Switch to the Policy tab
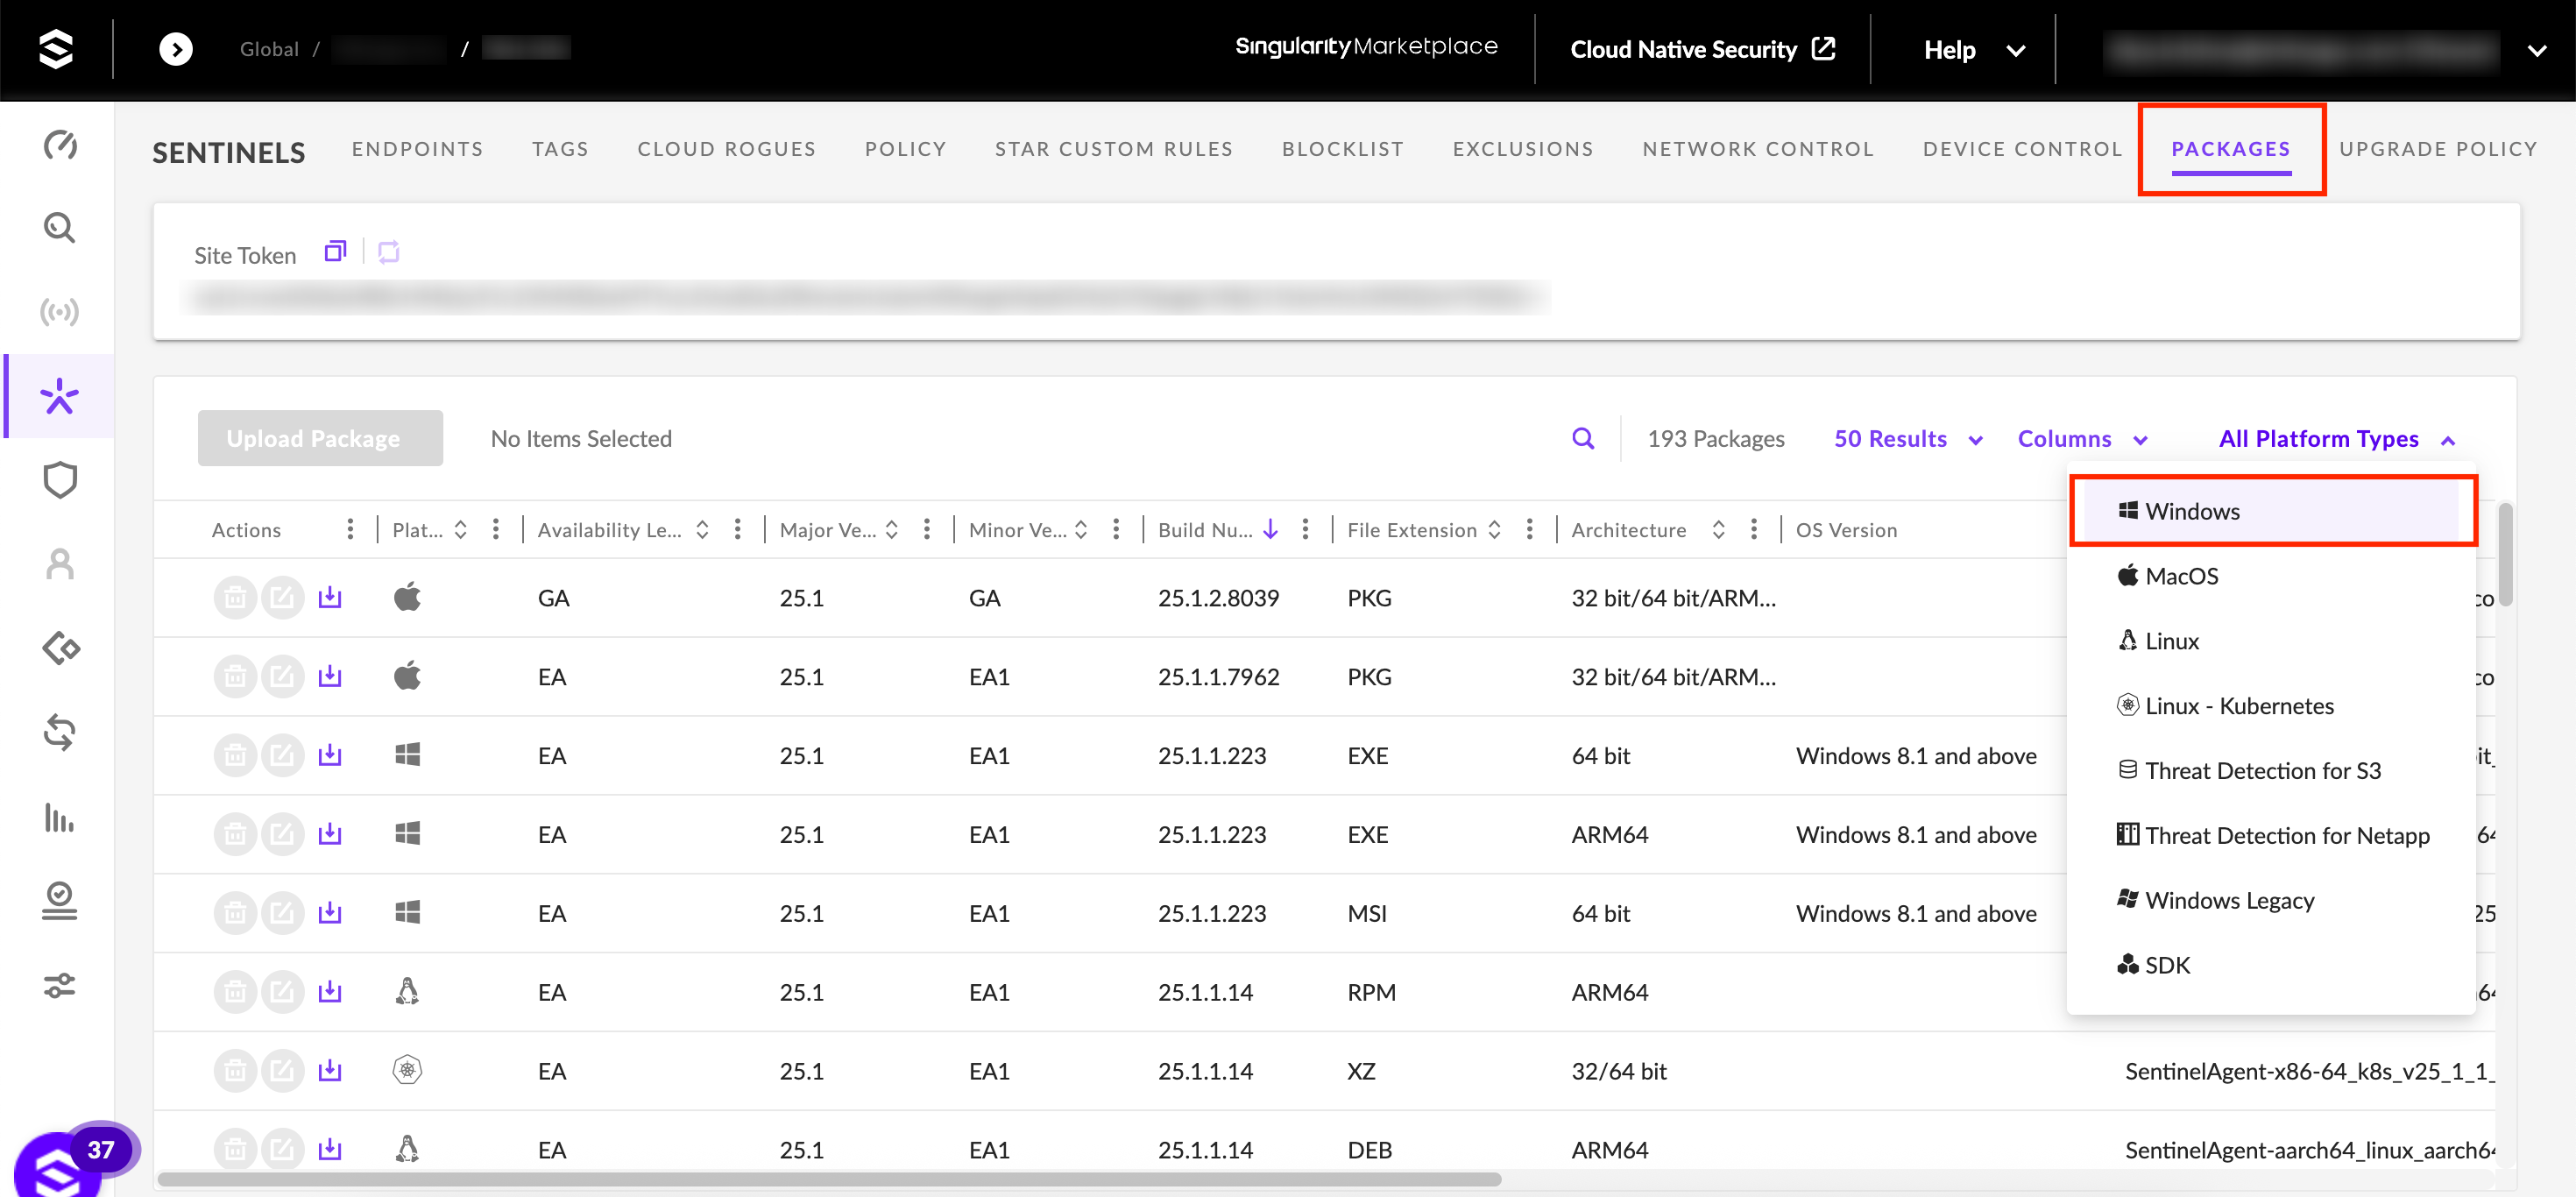The width and height of the screenshot is (2576, 1197). 905,149
